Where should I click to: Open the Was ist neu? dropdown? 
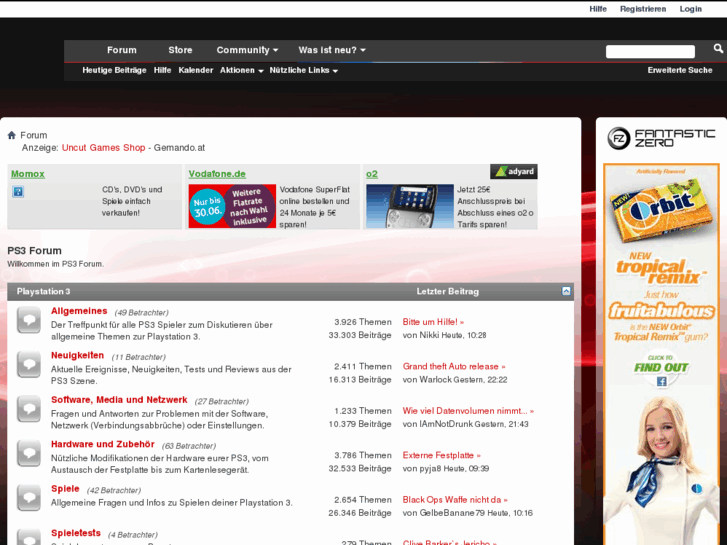pos(332,50)
